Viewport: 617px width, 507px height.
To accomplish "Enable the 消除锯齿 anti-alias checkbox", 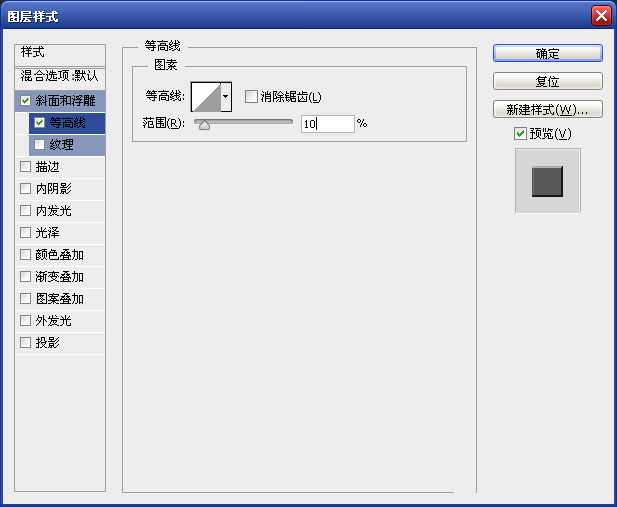I will (x=251, y=97).
